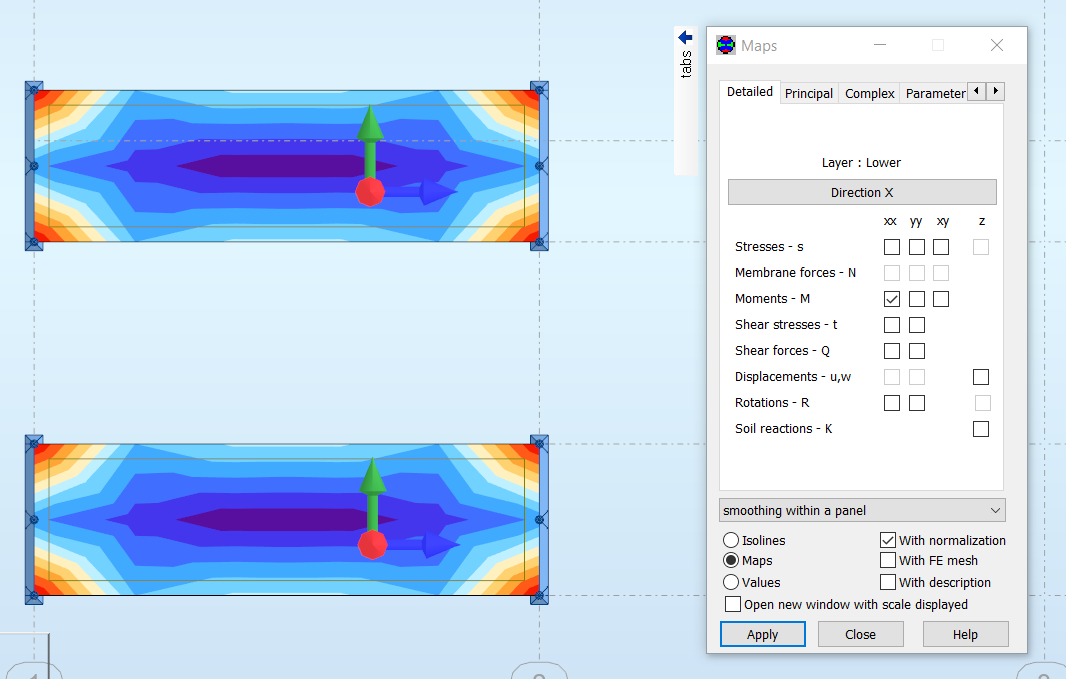Open the Complex tab
Screen dimensions: 1066x679
coord(869,92)
